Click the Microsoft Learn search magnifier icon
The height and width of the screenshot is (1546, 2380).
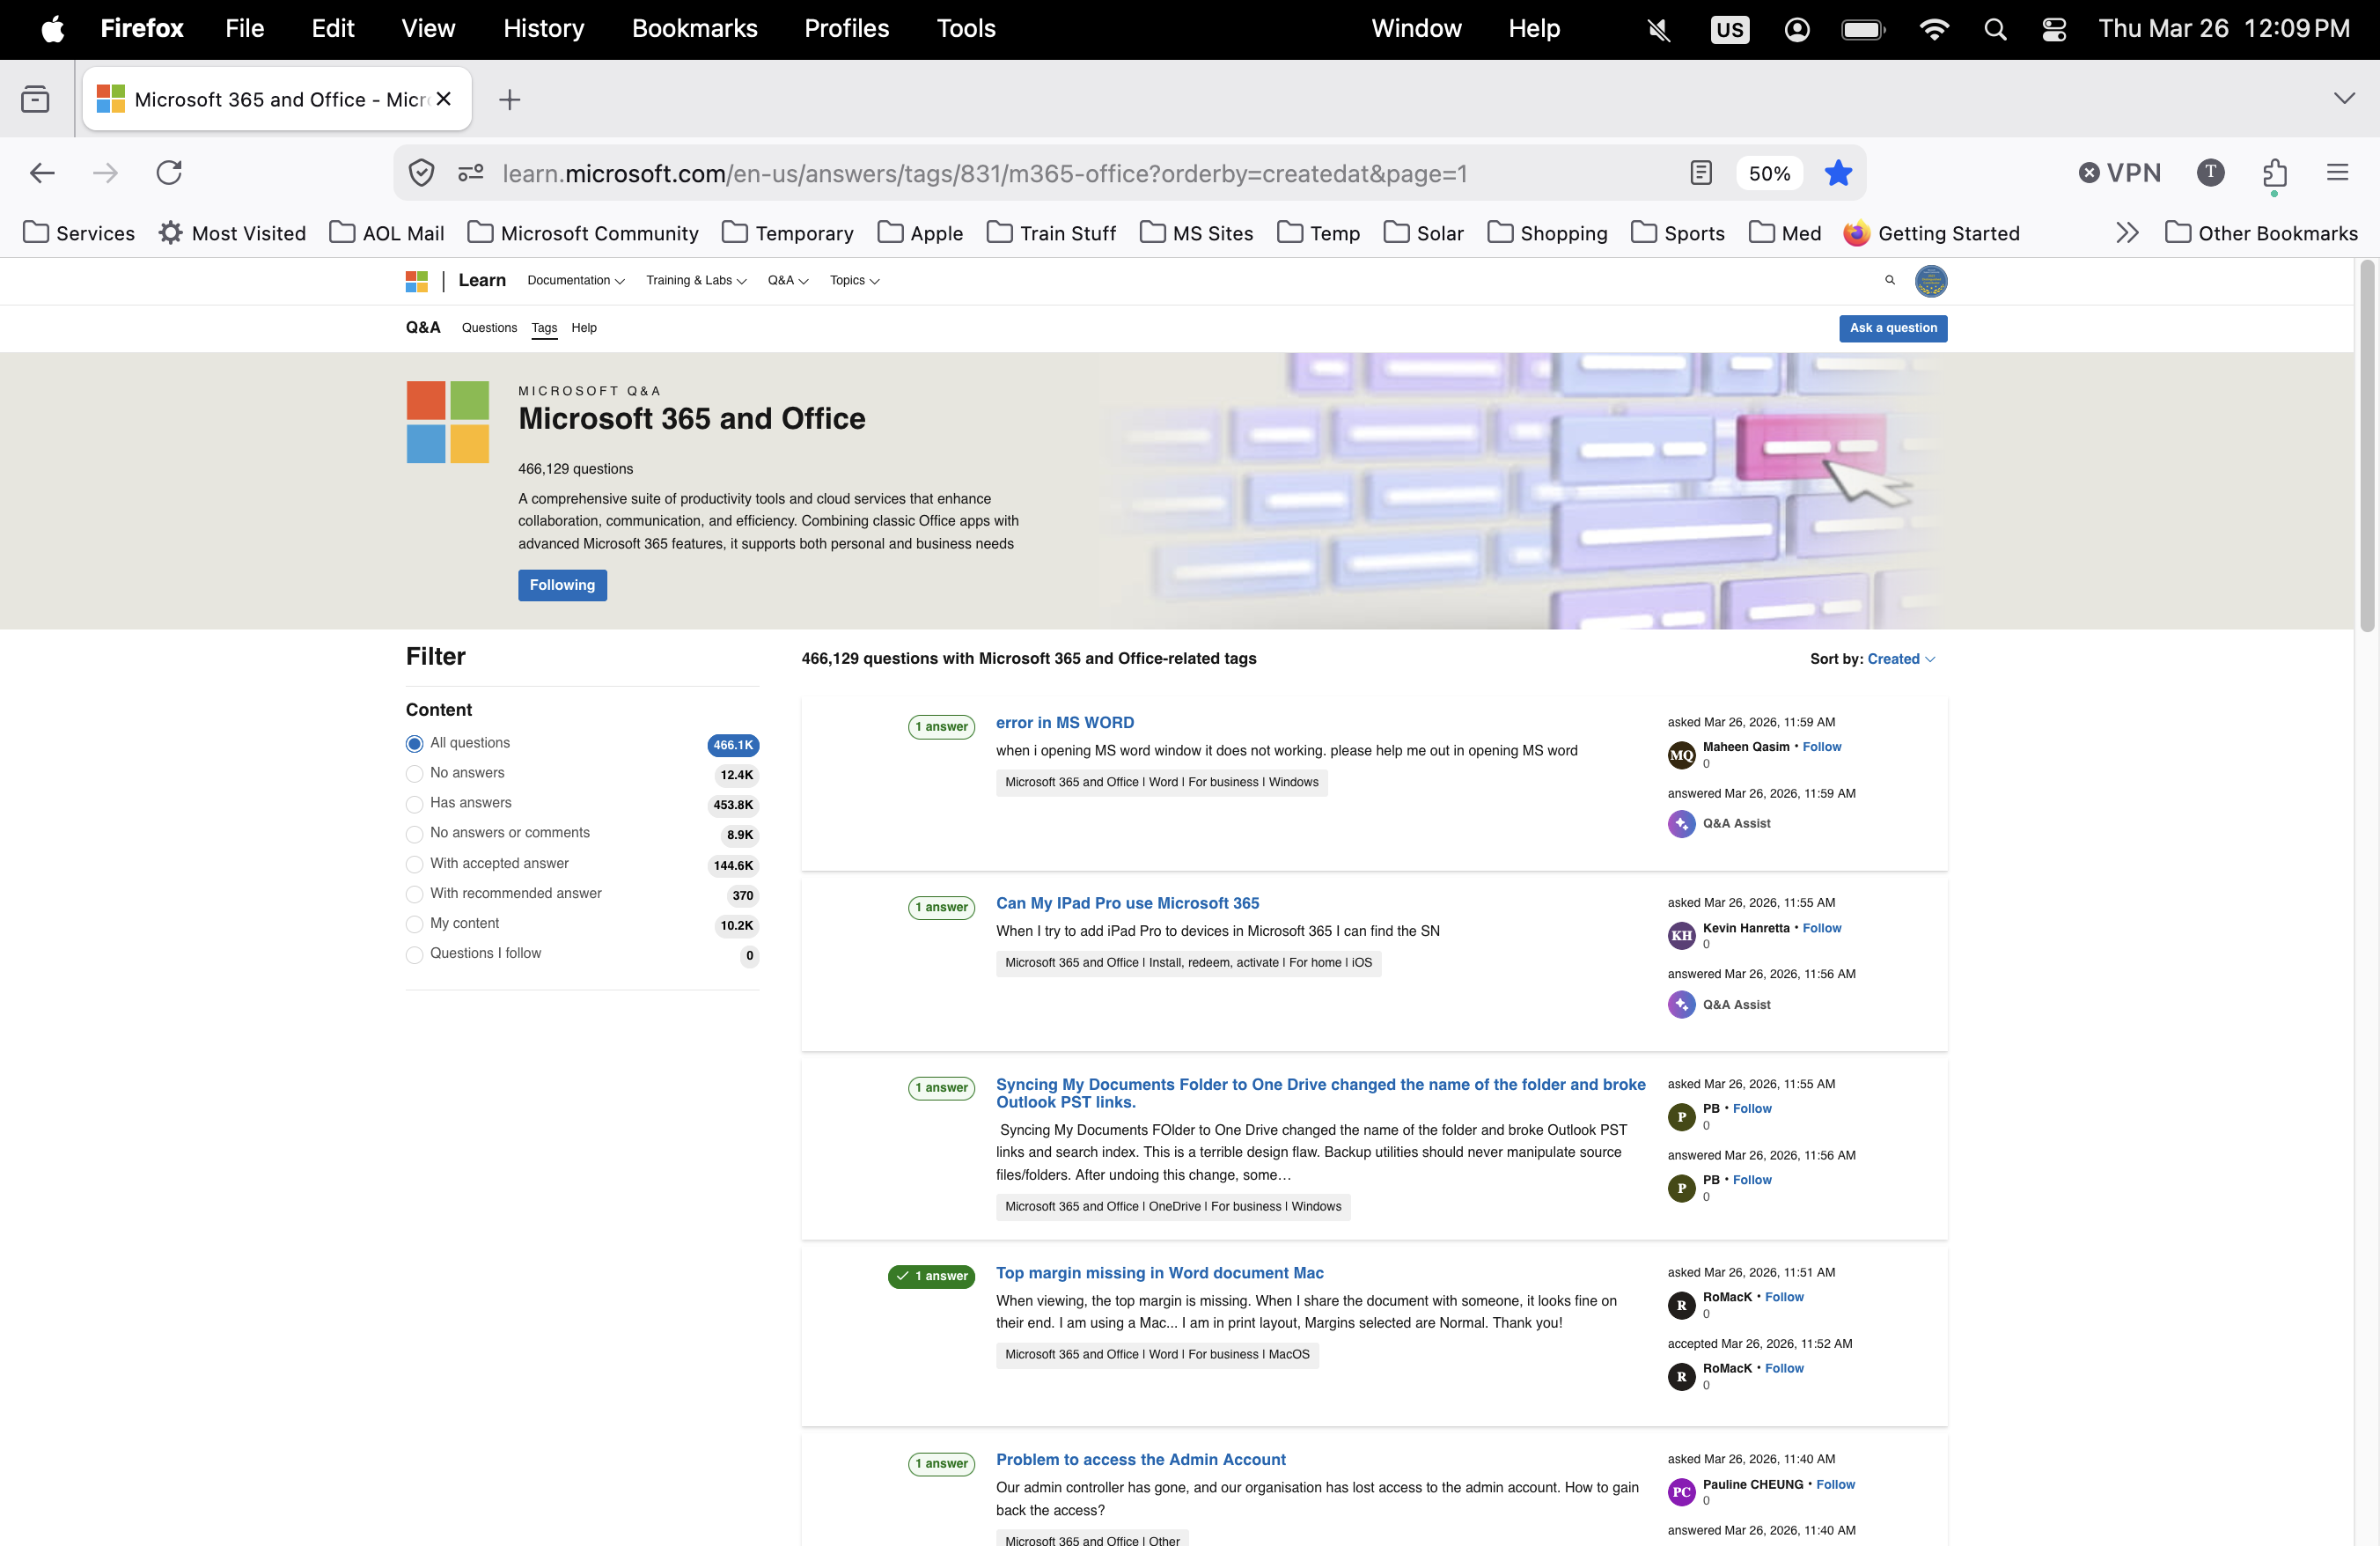pos(1889,280)
